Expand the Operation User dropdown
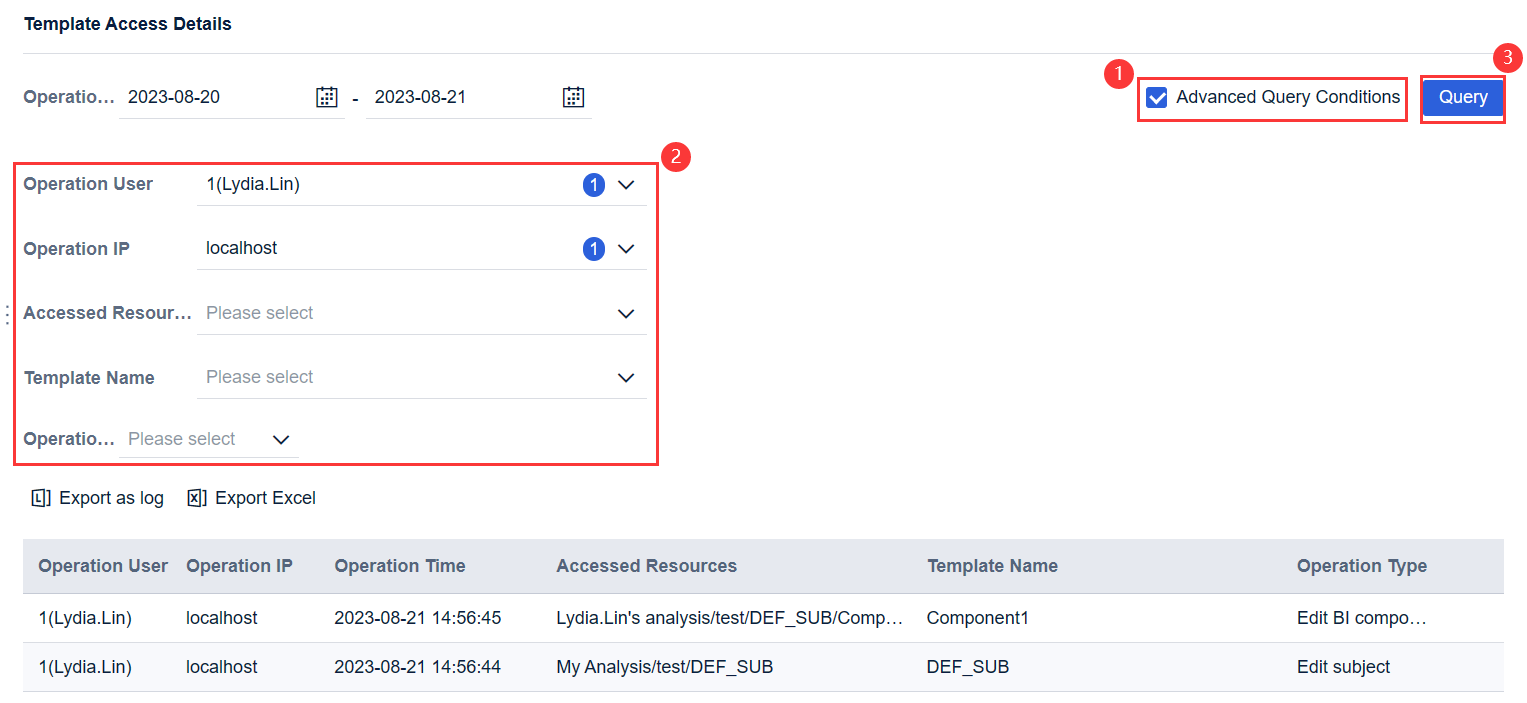This screenshot has height=703, width=1527. (x=626, y=184)
